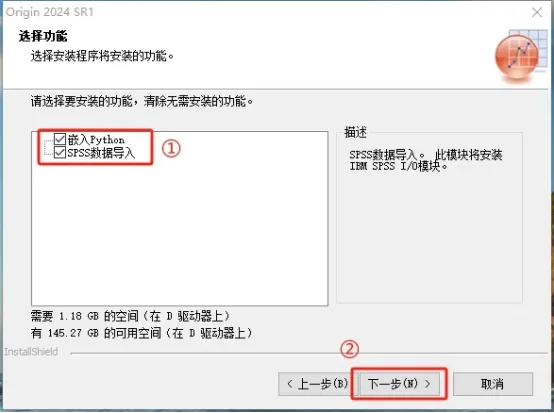Click empty area of the feature list box

click(179, 233)
